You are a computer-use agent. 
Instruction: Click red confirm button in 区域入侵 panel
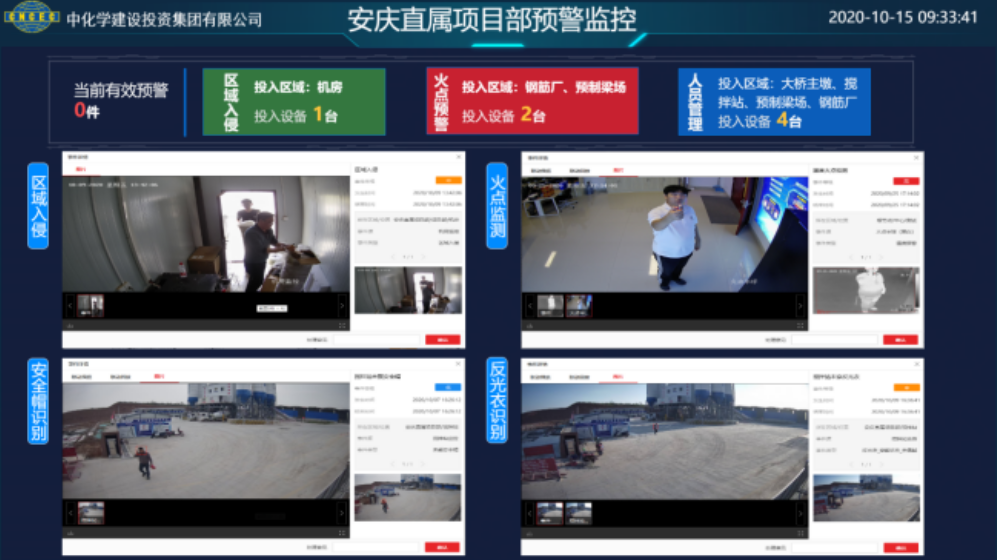pos(443,340)
